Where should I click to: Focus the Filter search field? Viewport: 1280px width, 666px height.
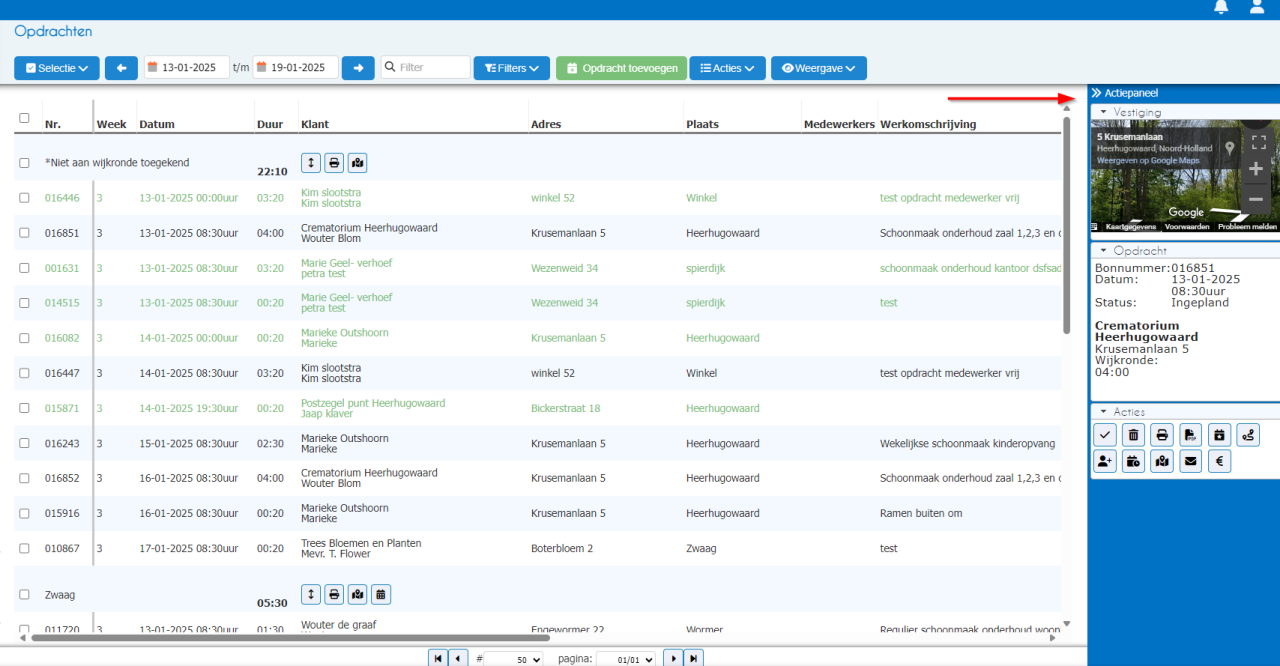425,68
